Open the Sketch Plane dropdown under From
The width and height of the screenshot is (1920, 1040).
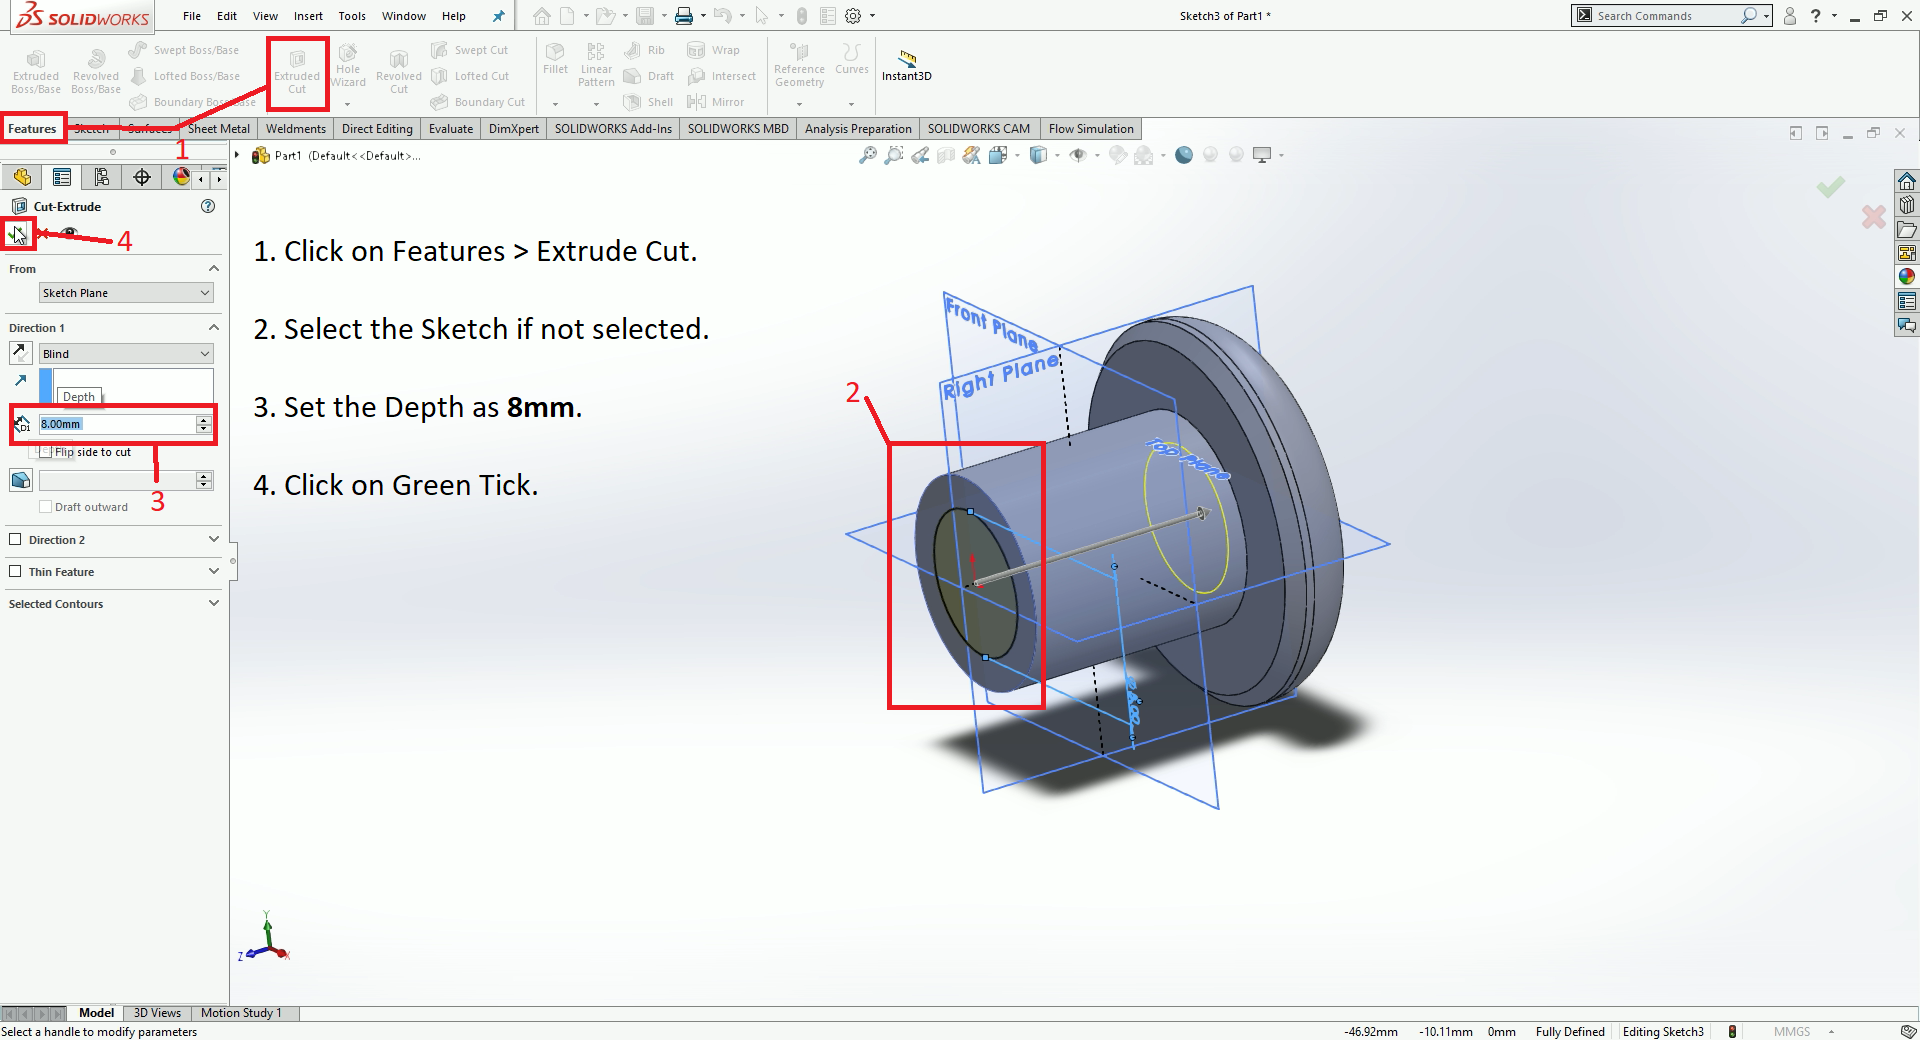point(126,293)
